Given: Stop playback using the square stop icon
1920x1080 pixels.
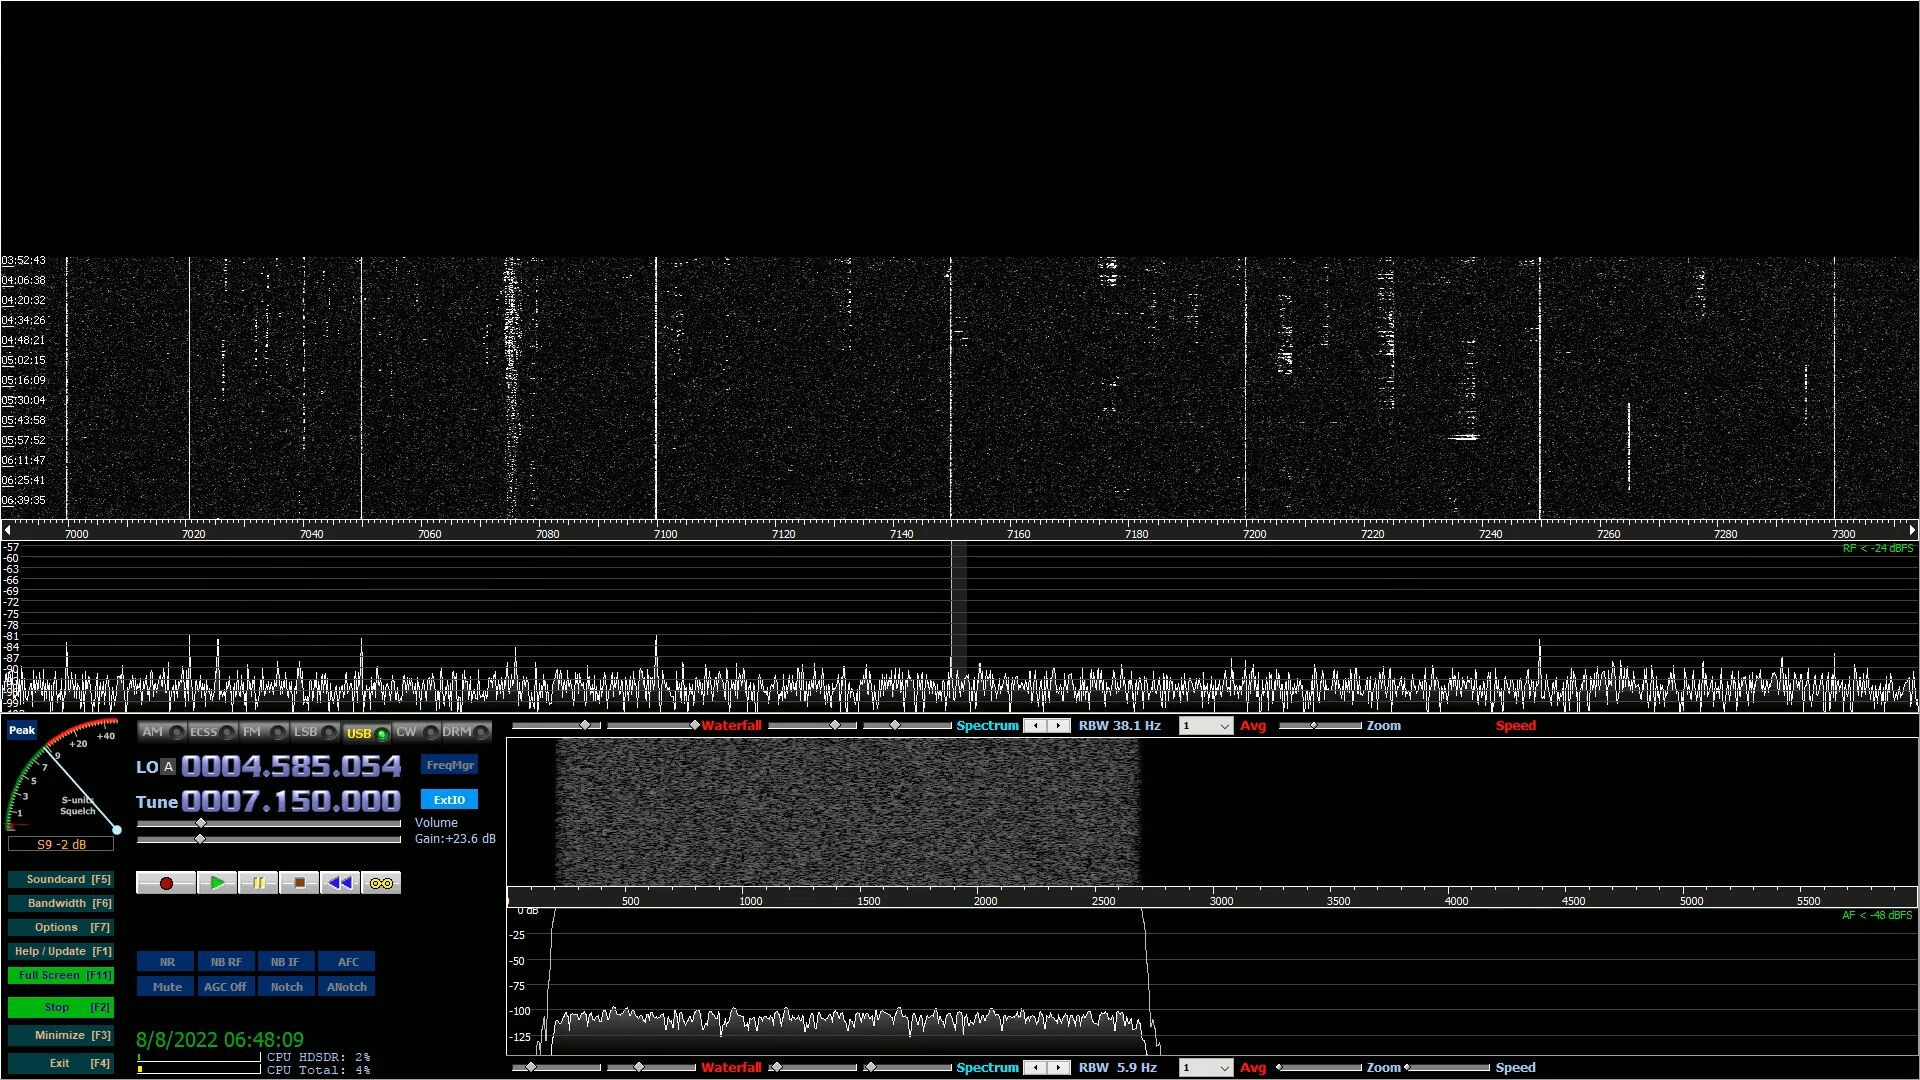Looking at the screenshot, I should tap(298, 882).
